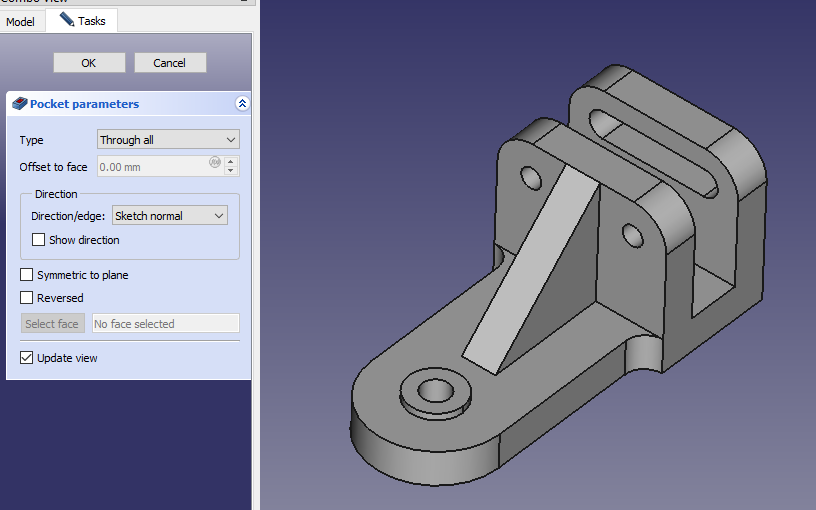Click the Pocket parameters icon
Image resolution: width=816 pixels, height=510 pixels.
click(x=19, y=104)
